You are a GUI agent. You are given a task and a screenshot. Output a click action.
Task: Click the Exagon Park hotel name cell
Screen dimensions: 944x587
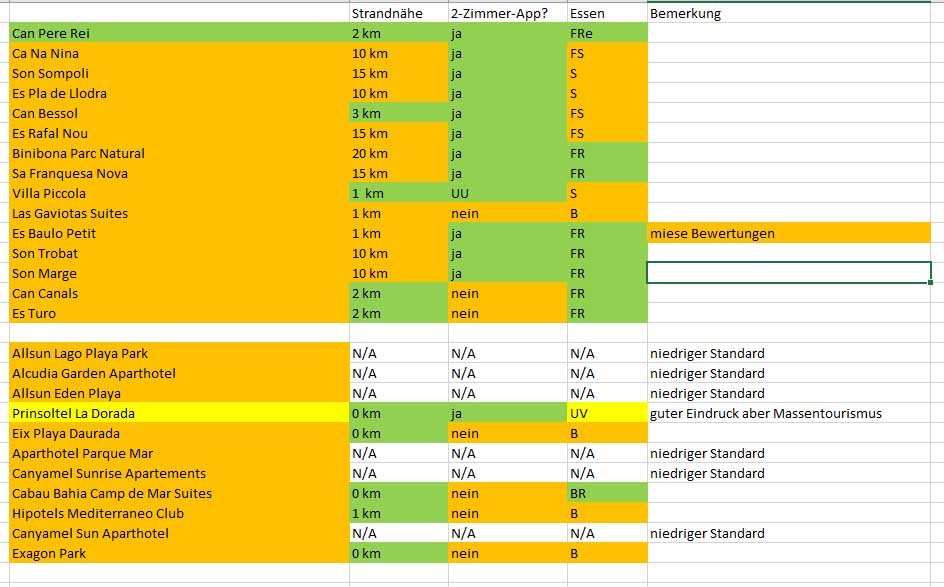178,553
